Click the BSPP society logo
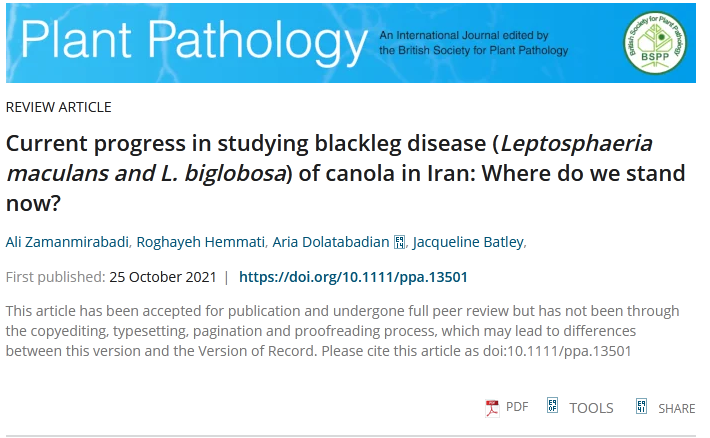Image resolution: width=710 pixels, height=438 pixels. [x=654, y=43]
